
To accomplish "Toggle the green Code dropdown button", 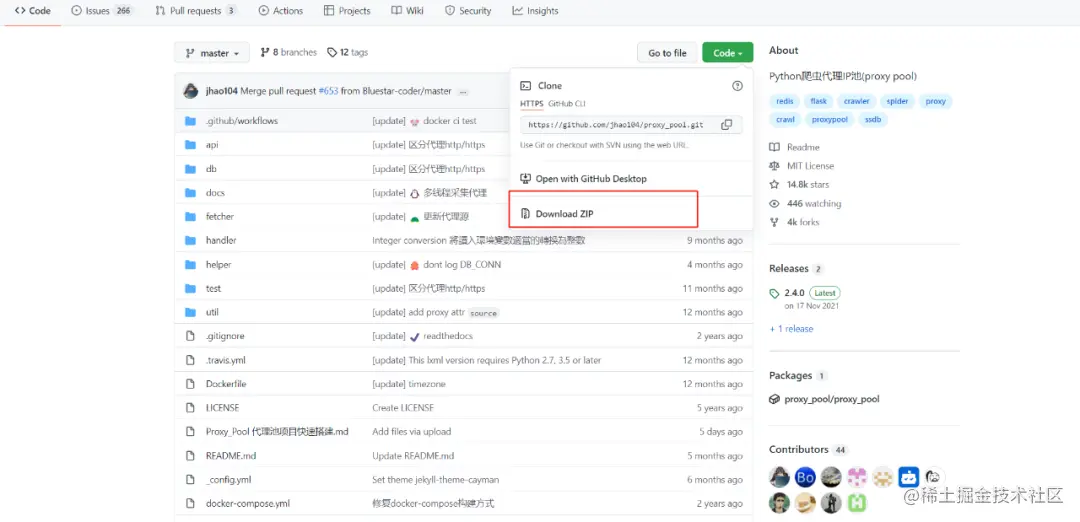I will [727, 53].
